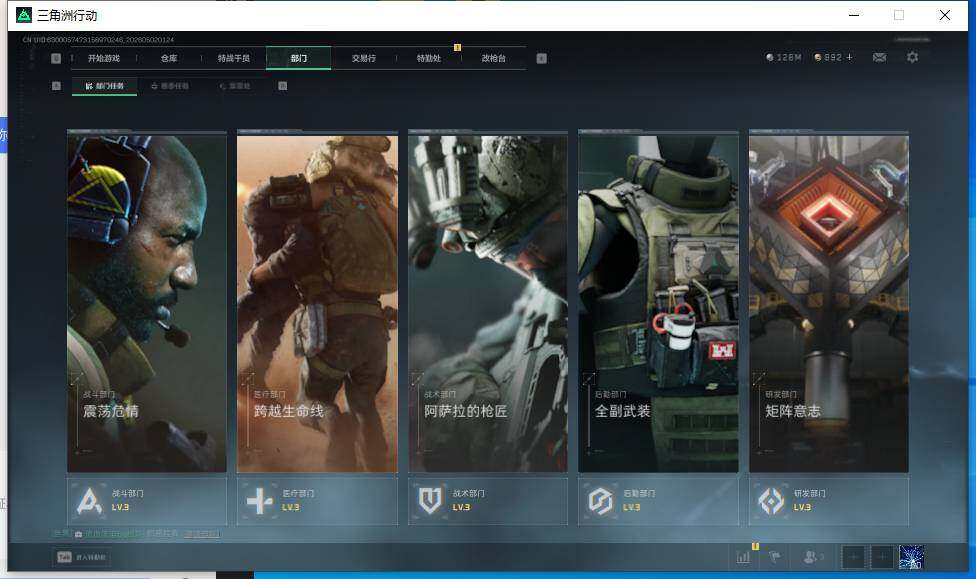Select the 战斗部门 LV.3 level label
Screen dimensions: 976x579
click(120, 507)
